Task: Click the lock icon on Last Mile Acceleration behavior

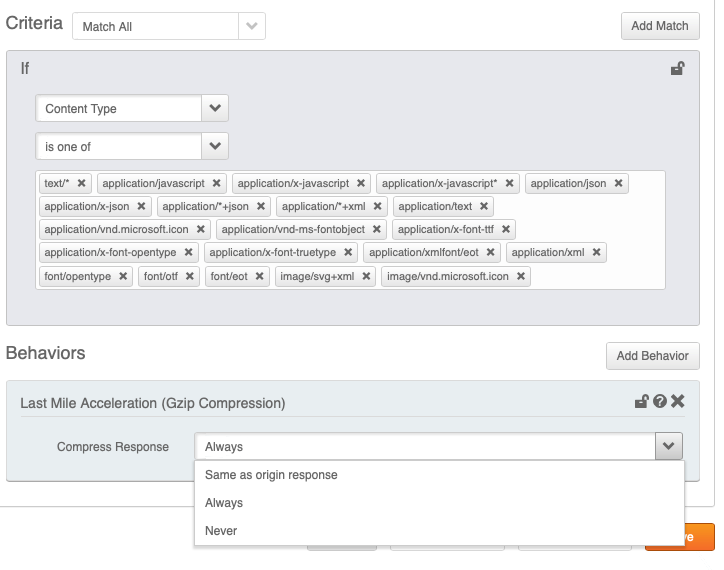Action: (642, 402)
